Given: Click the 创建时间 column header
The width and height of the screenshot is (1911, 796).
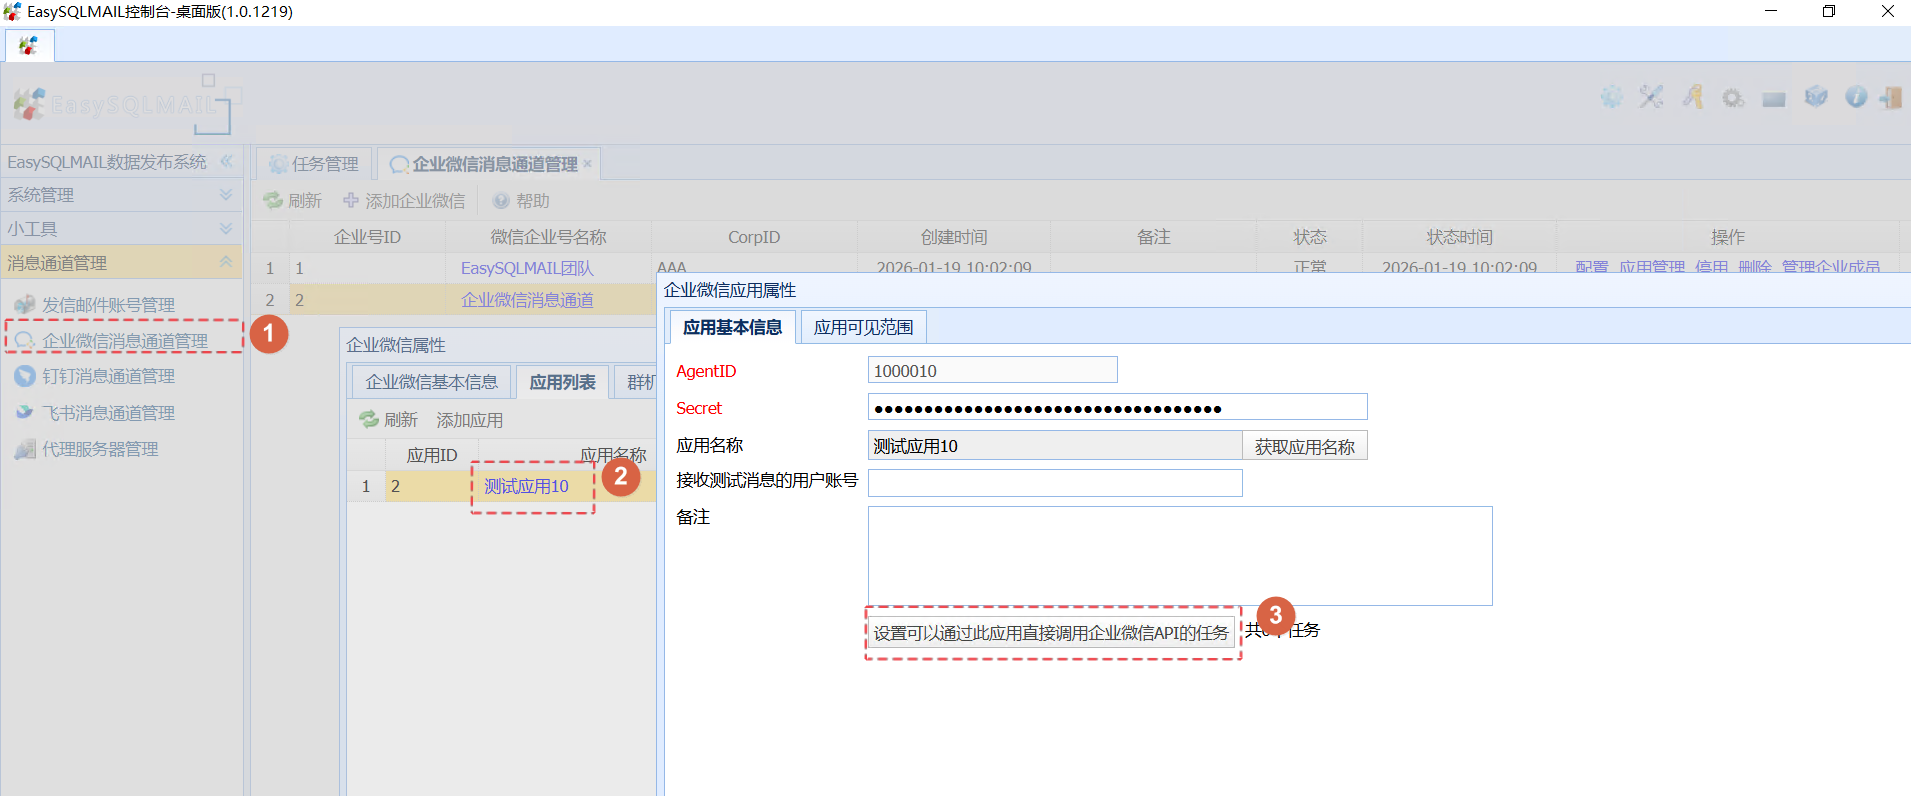Looking at the screenshot, I should pos(954,237).
